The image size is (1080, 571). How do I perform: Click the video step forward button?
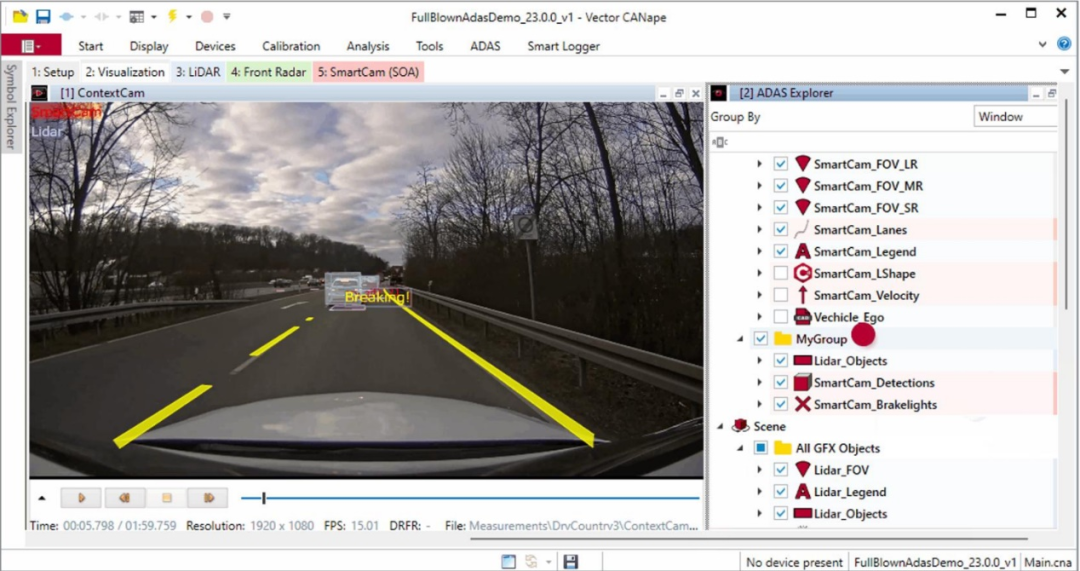[x=208, y=497]
